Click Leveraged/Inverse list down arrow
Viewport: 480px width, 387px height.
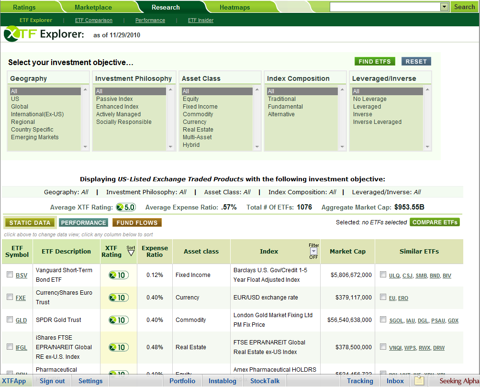(427, 146)
